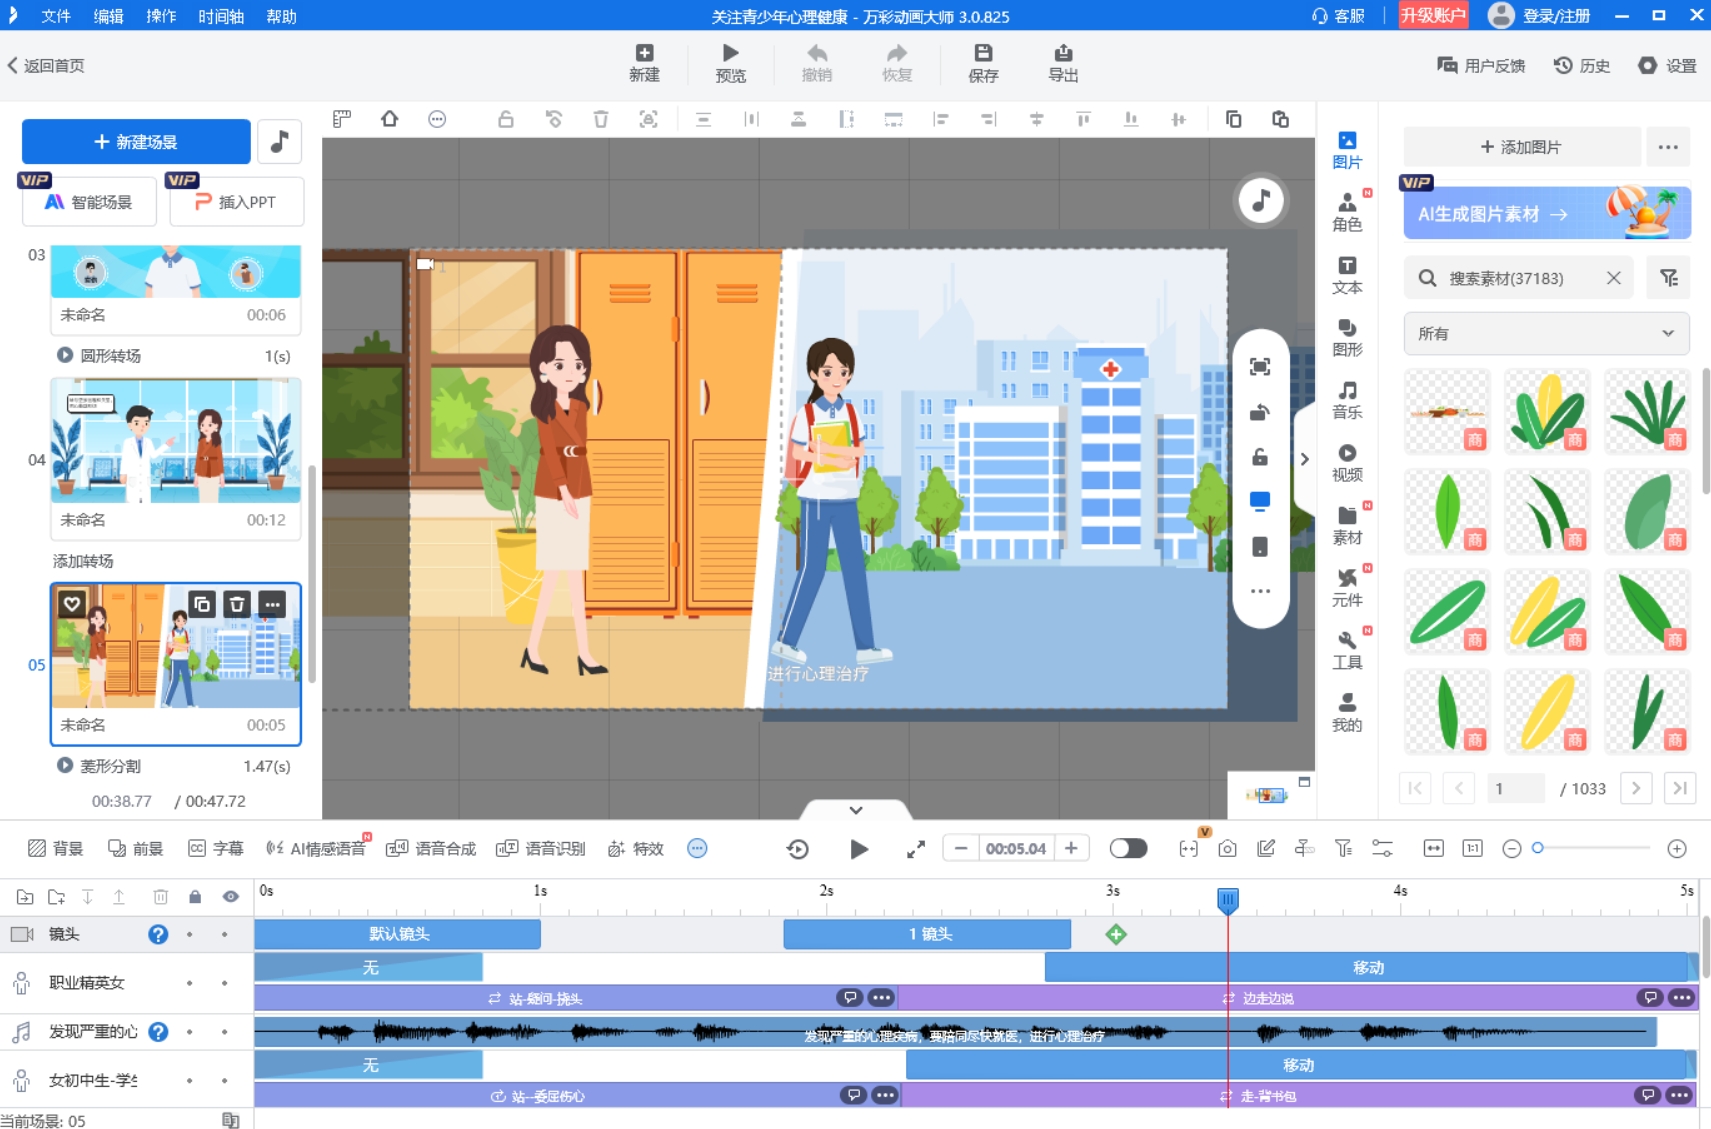This screenshot has width=1711, height=1129.
Task: Expand the right panel arrow beside canvas
Action: click(1304, 459)
